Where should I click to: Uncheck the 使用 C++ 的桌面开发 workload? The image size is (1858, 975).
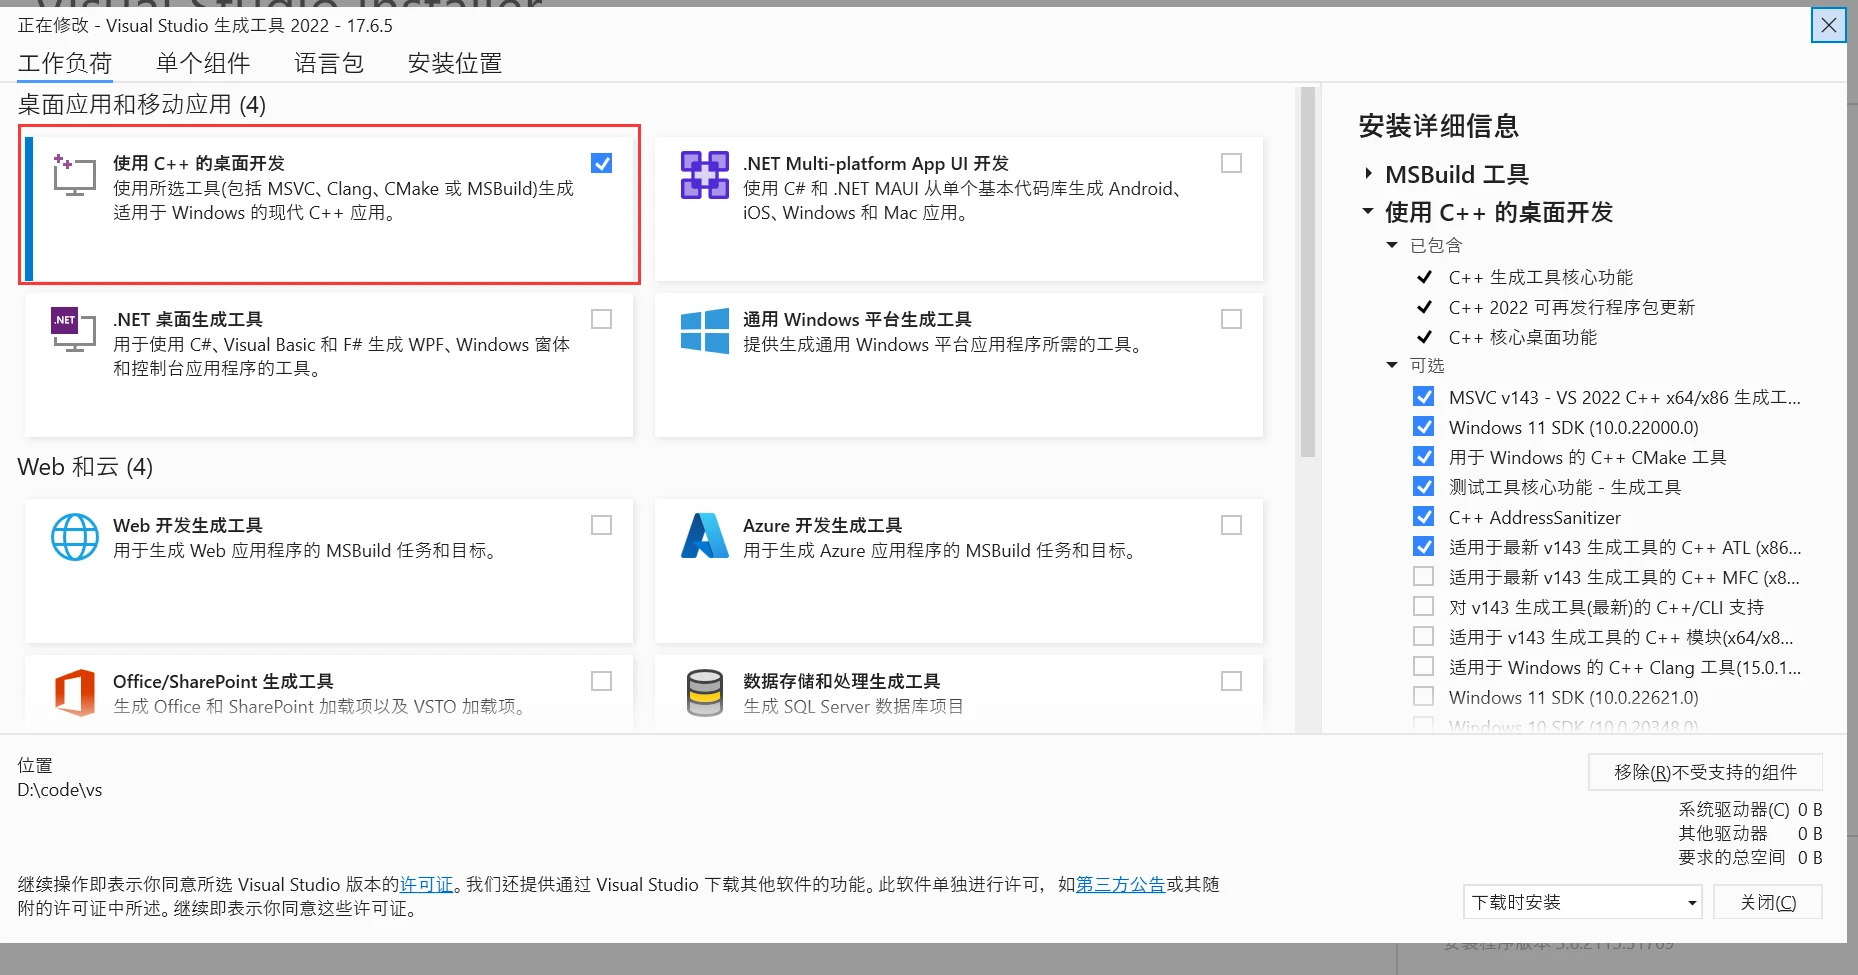point(601,163)
